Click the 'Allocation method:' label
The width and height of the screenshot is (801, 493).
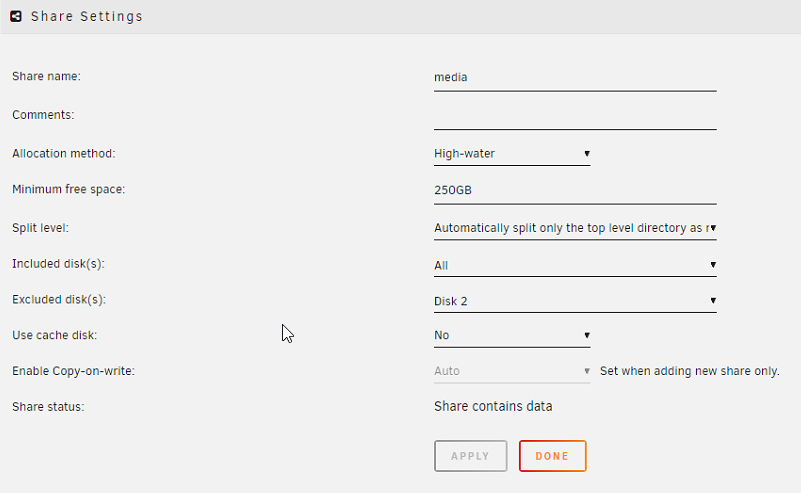coord(64,154)
